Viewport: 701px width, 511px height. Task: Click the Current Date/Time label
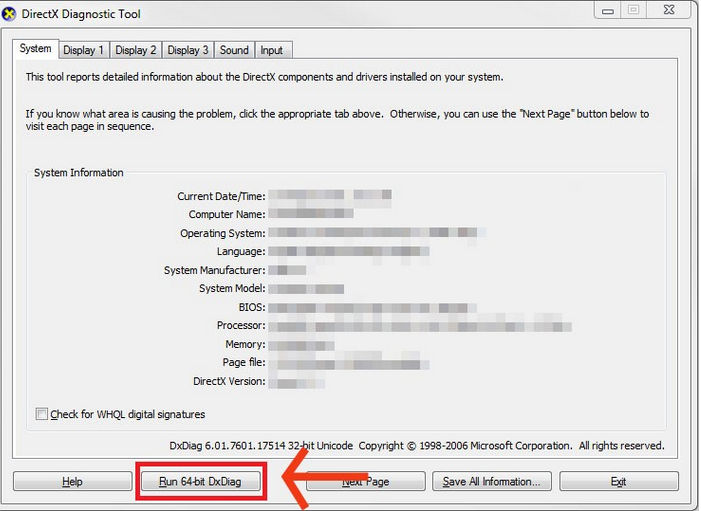[221, 196]
